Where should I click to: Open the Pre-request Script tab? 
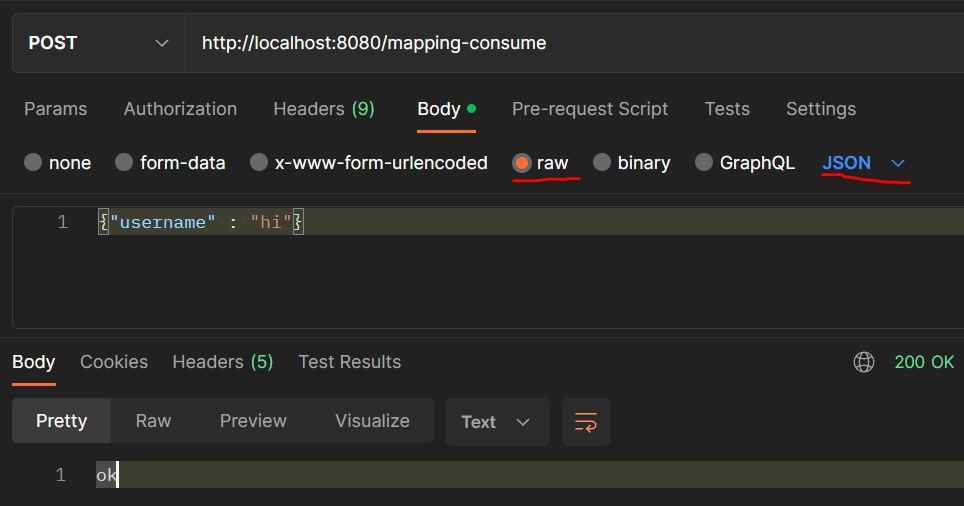(x=590, y=109)
